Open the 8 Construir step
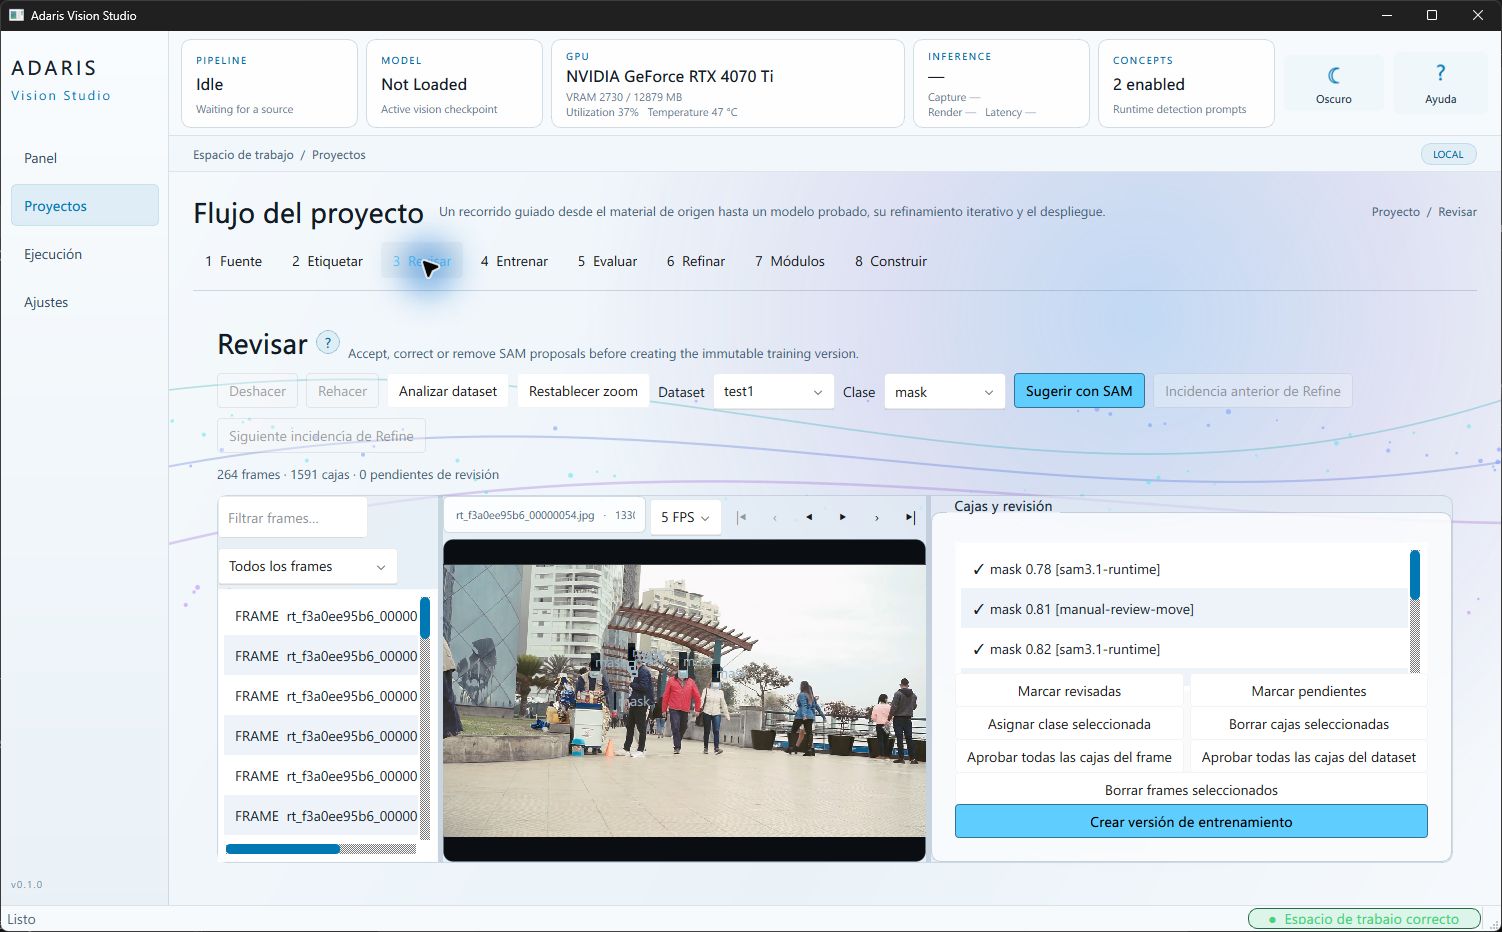The image size is (1502, 932). click(891, 261)
